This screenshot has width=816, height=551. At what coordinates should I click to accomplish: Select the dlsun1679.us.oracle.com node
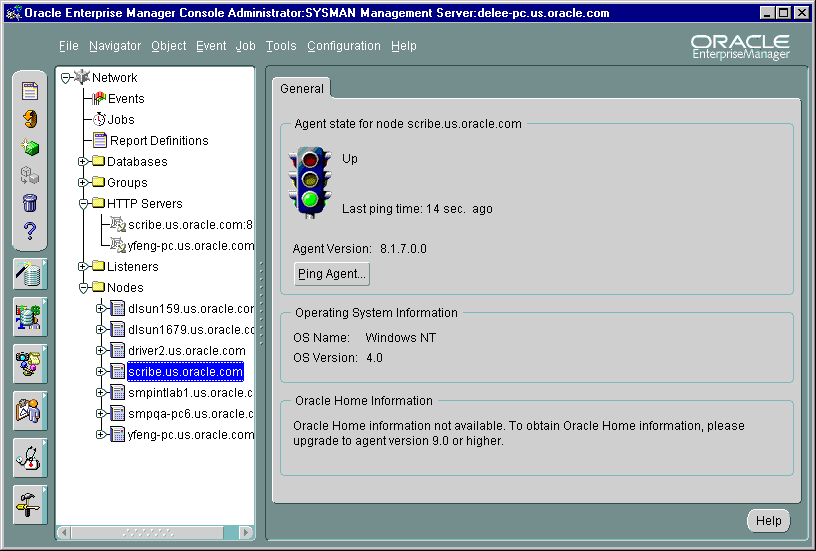[x=191, y=330]
